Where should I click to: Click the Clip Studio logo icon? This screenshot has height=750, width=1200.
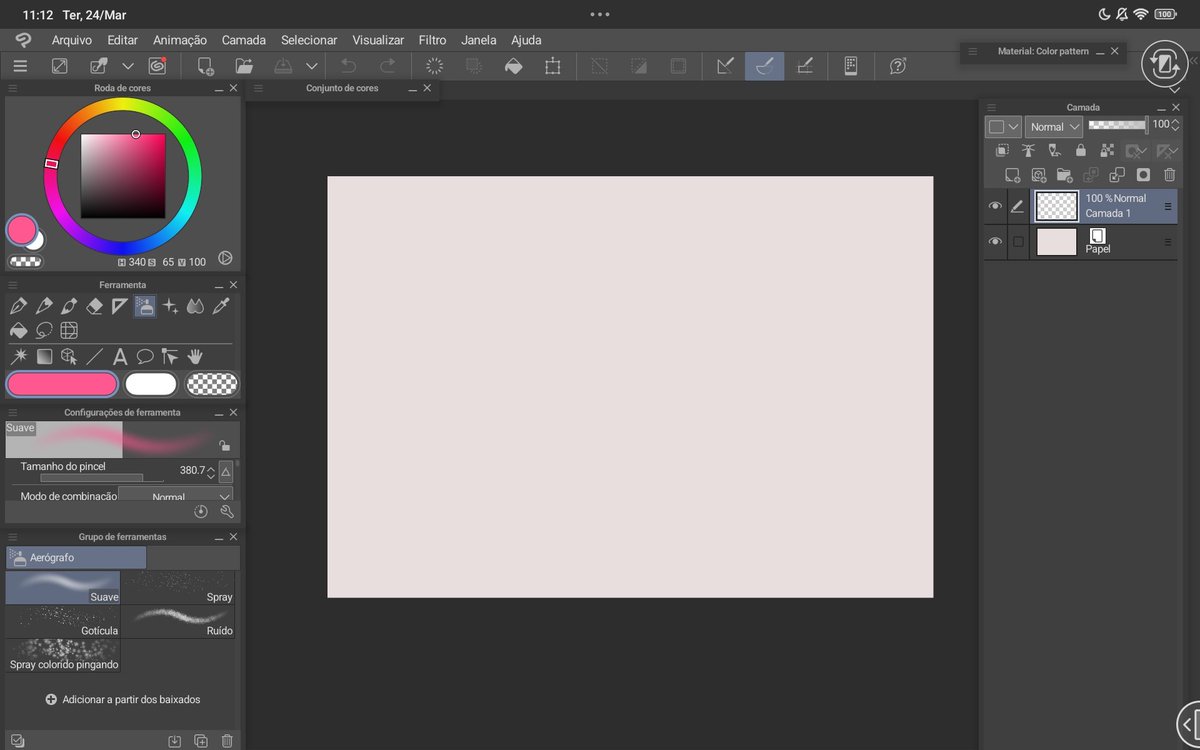[23, 40]
